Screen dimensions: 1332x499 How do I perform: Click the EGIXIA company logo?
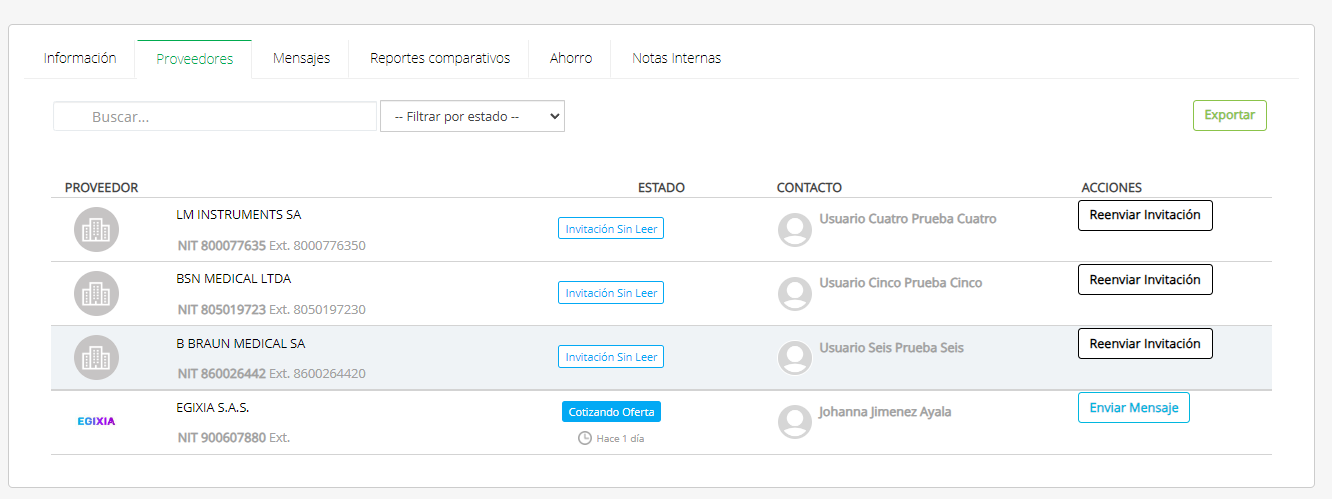pos(96,421)
